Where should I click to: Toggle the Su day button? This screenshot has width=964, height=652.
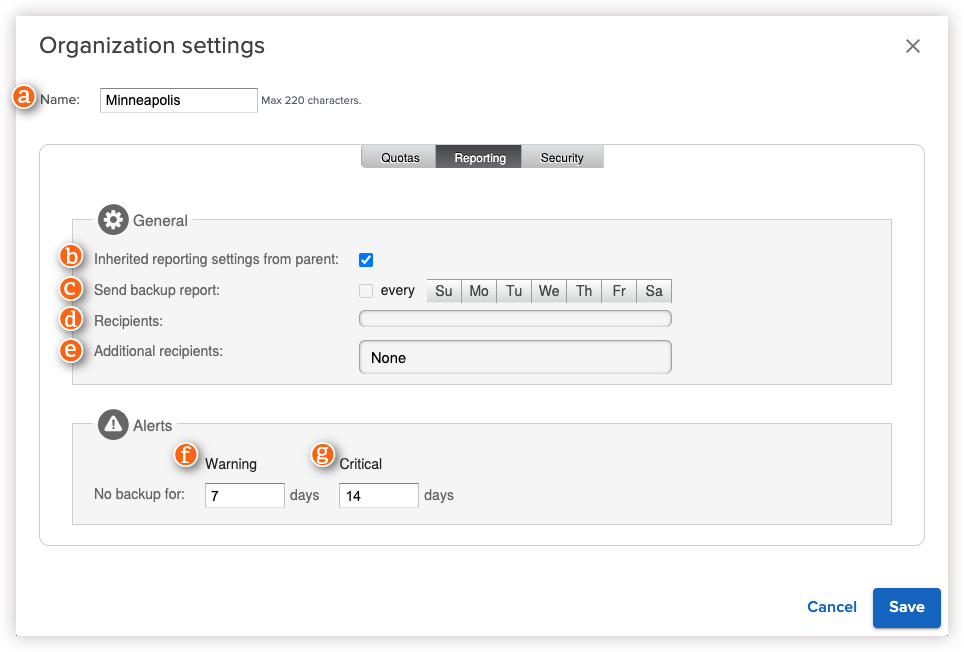pos(444,291)
